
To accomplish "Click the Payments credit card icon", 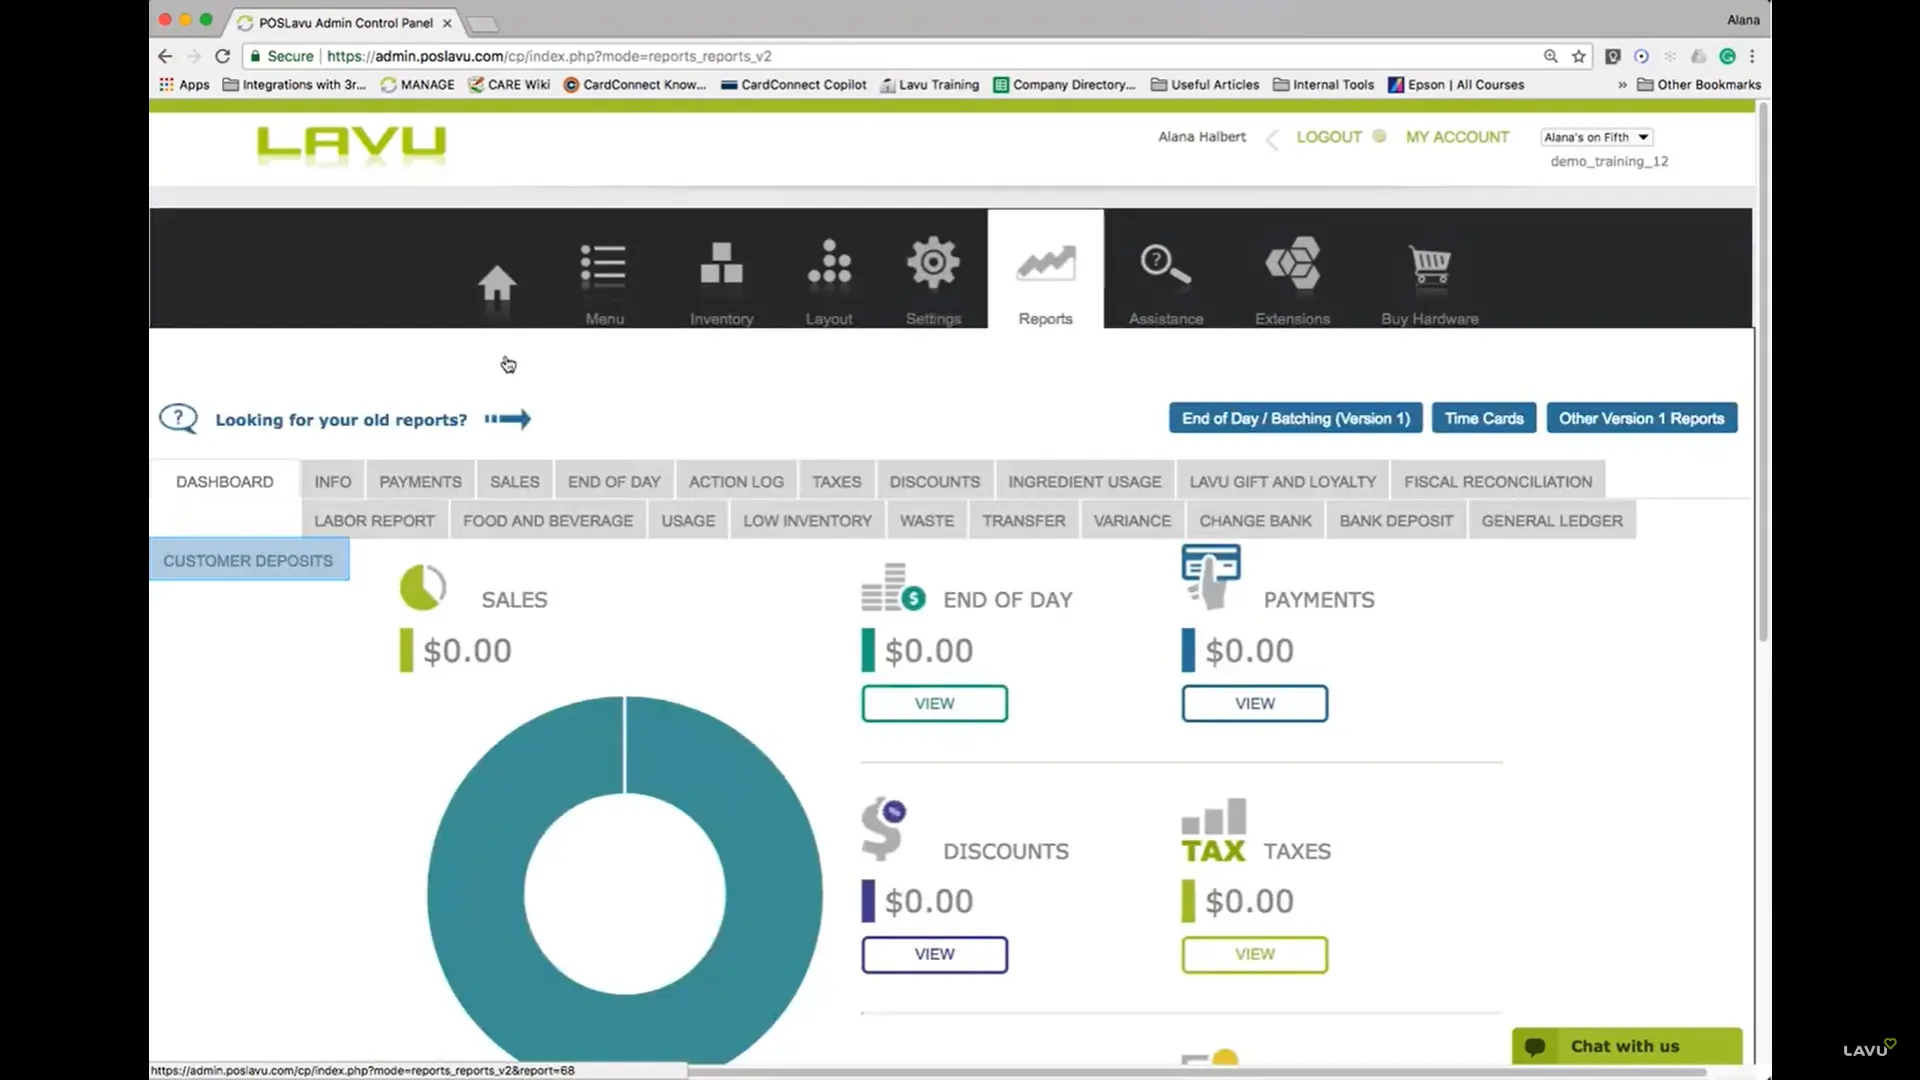I will [1211, 577].
